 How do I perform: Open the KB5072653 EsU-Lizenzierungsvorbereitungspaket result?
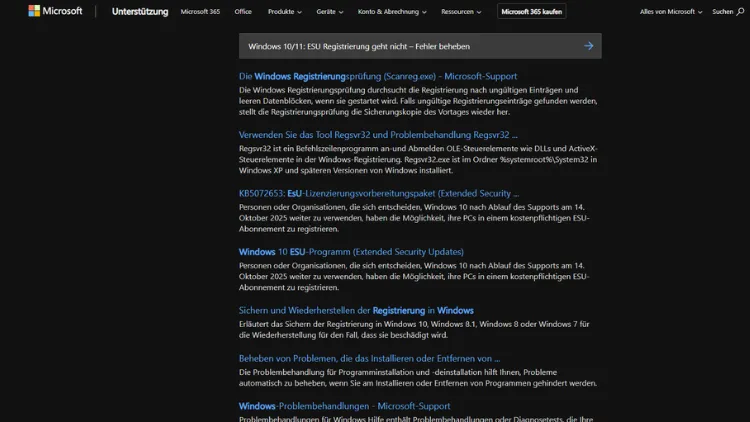[x=379, y=193]
